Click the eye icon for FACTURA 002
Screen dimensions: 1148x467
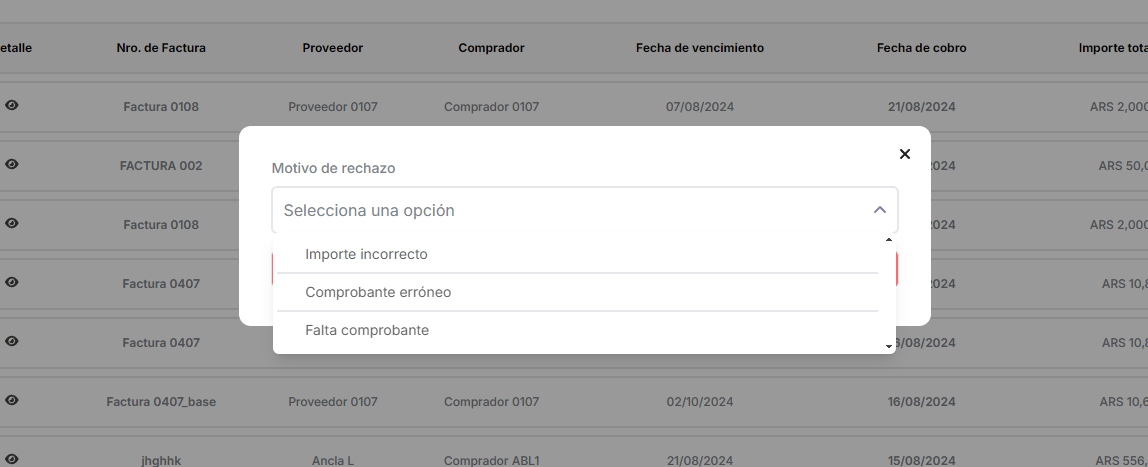pyautogui.click(x=12, y=165)
